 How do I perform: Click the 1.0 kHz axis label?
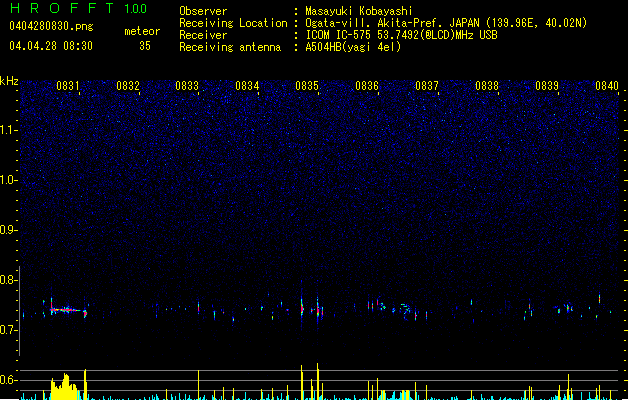click(9, 180)
